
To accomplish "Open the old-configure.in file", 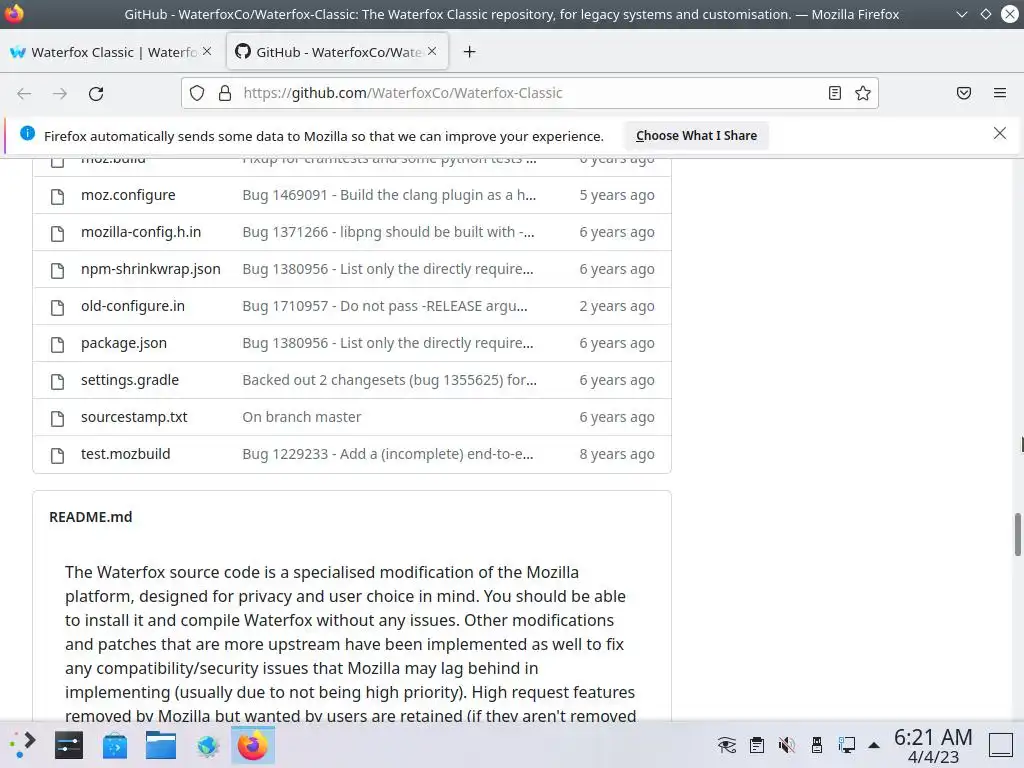I will tap(133, 306).
